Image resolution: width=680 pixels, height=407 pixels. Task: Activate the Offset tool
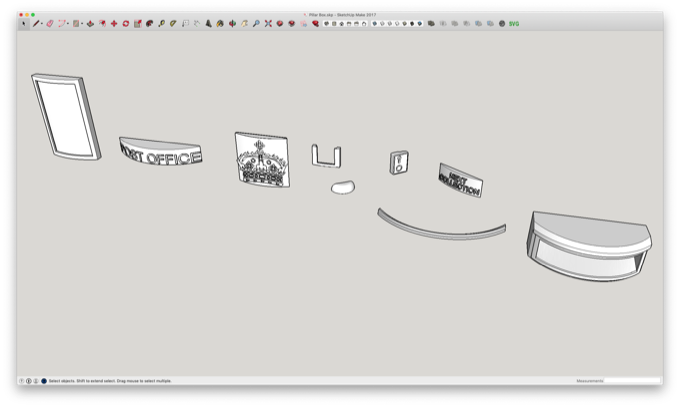[x=102, y=24]
